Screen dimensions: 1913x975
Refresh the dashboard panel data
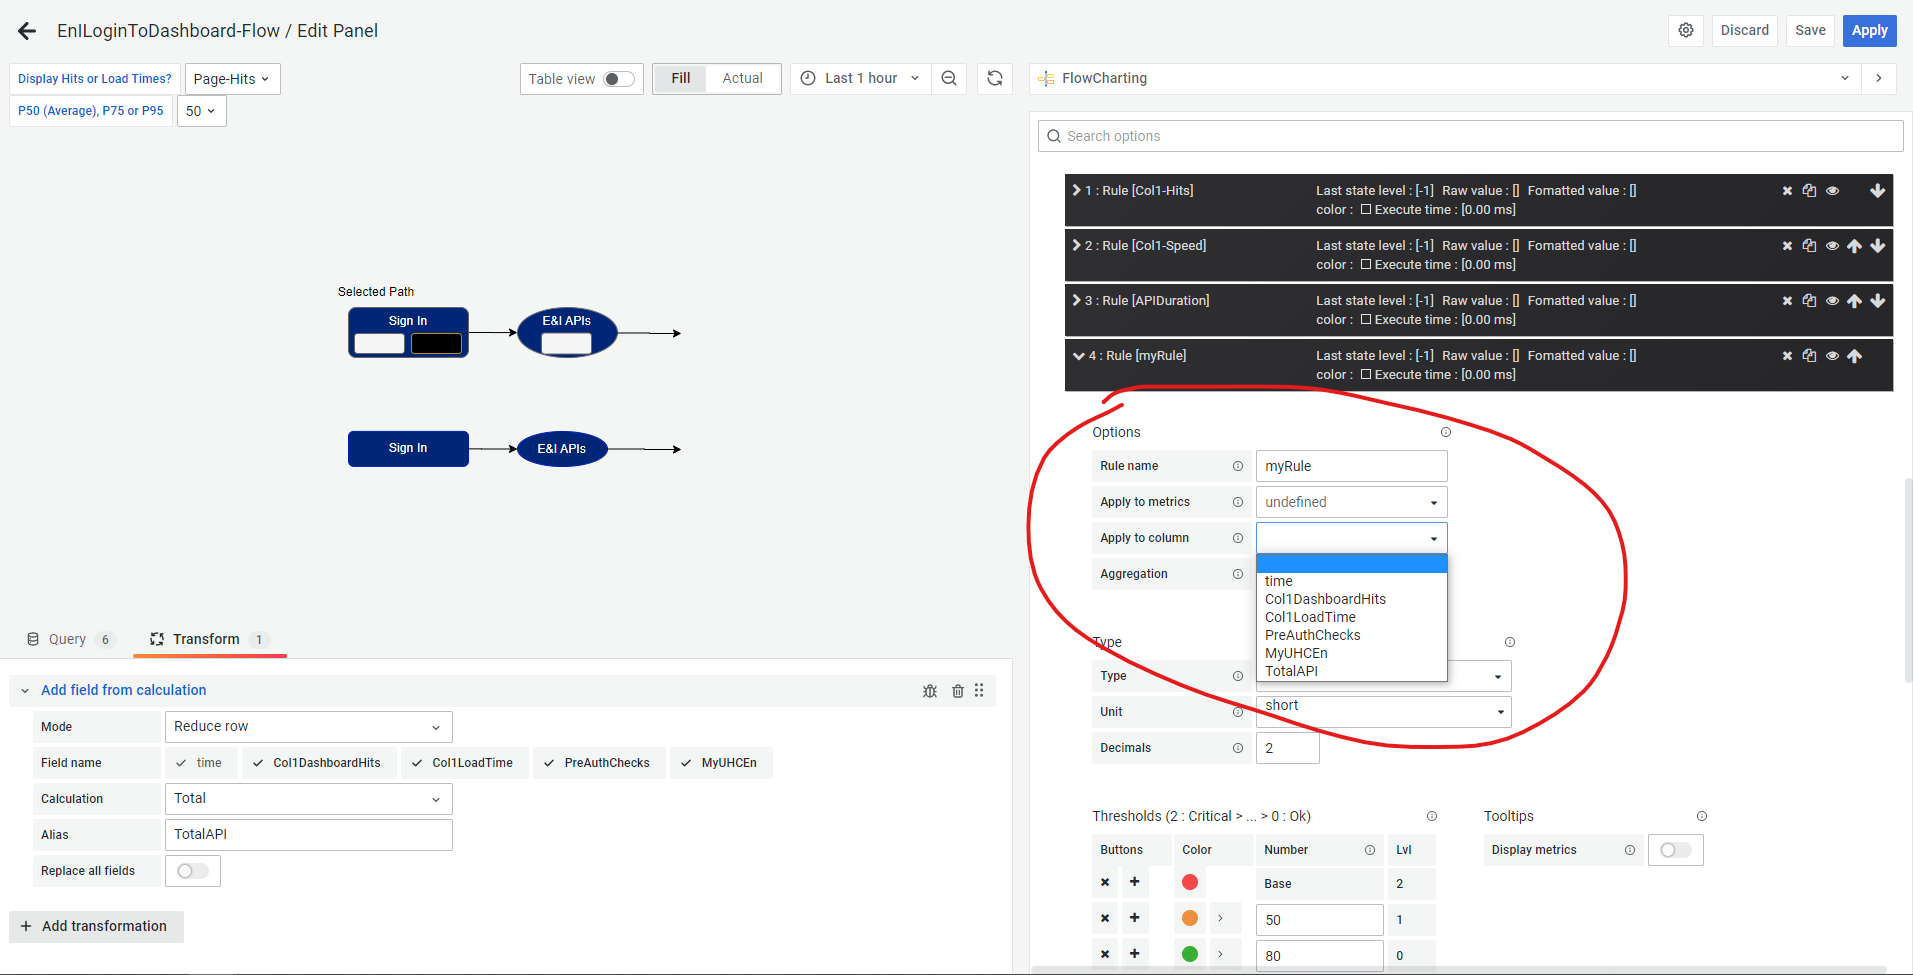tap(994, 78)
